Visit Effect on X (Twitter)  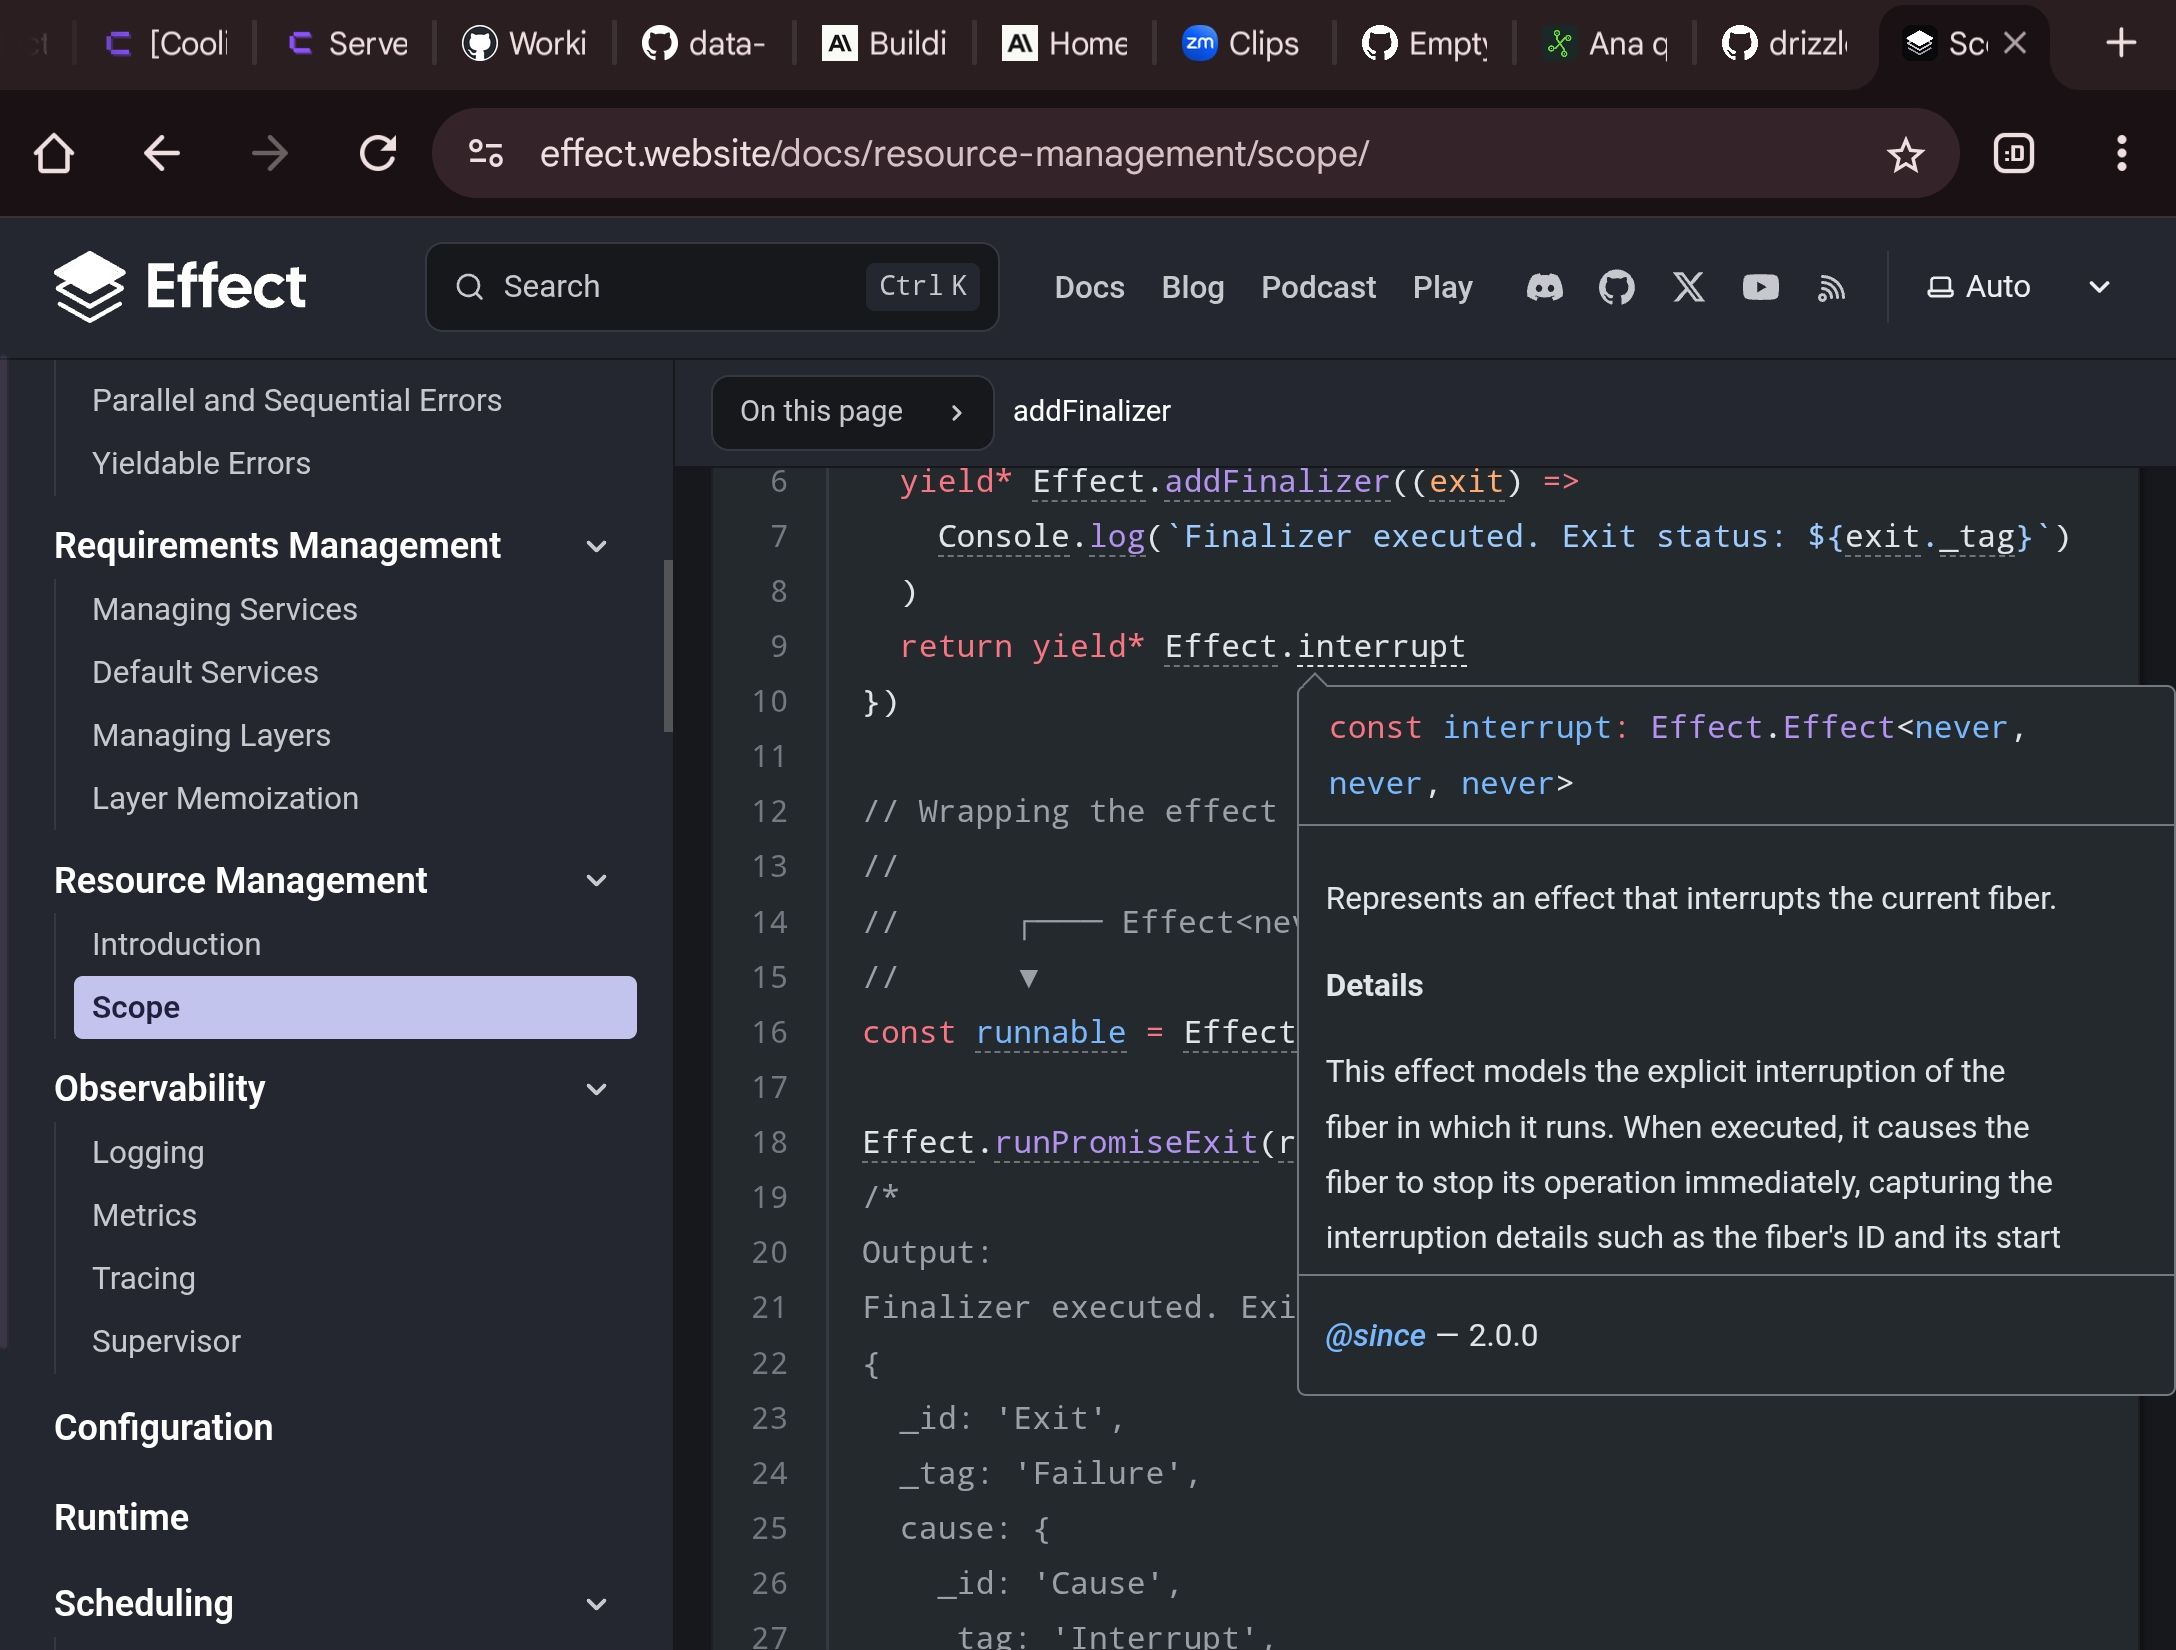point(1688,287)
